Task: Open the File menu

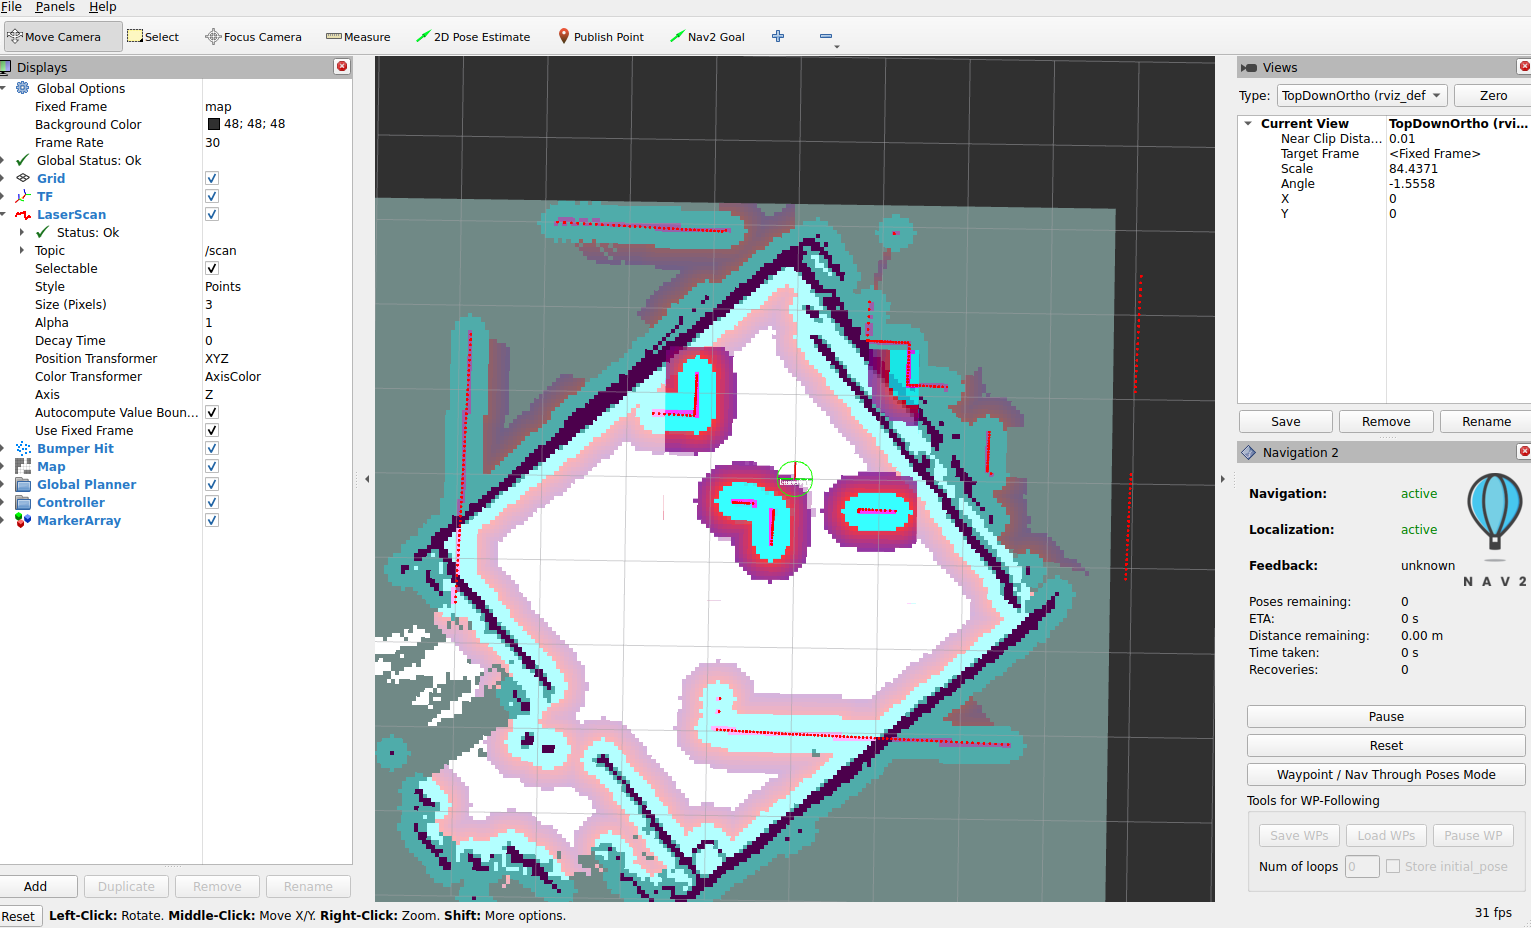Action: [x=12, y=7]
